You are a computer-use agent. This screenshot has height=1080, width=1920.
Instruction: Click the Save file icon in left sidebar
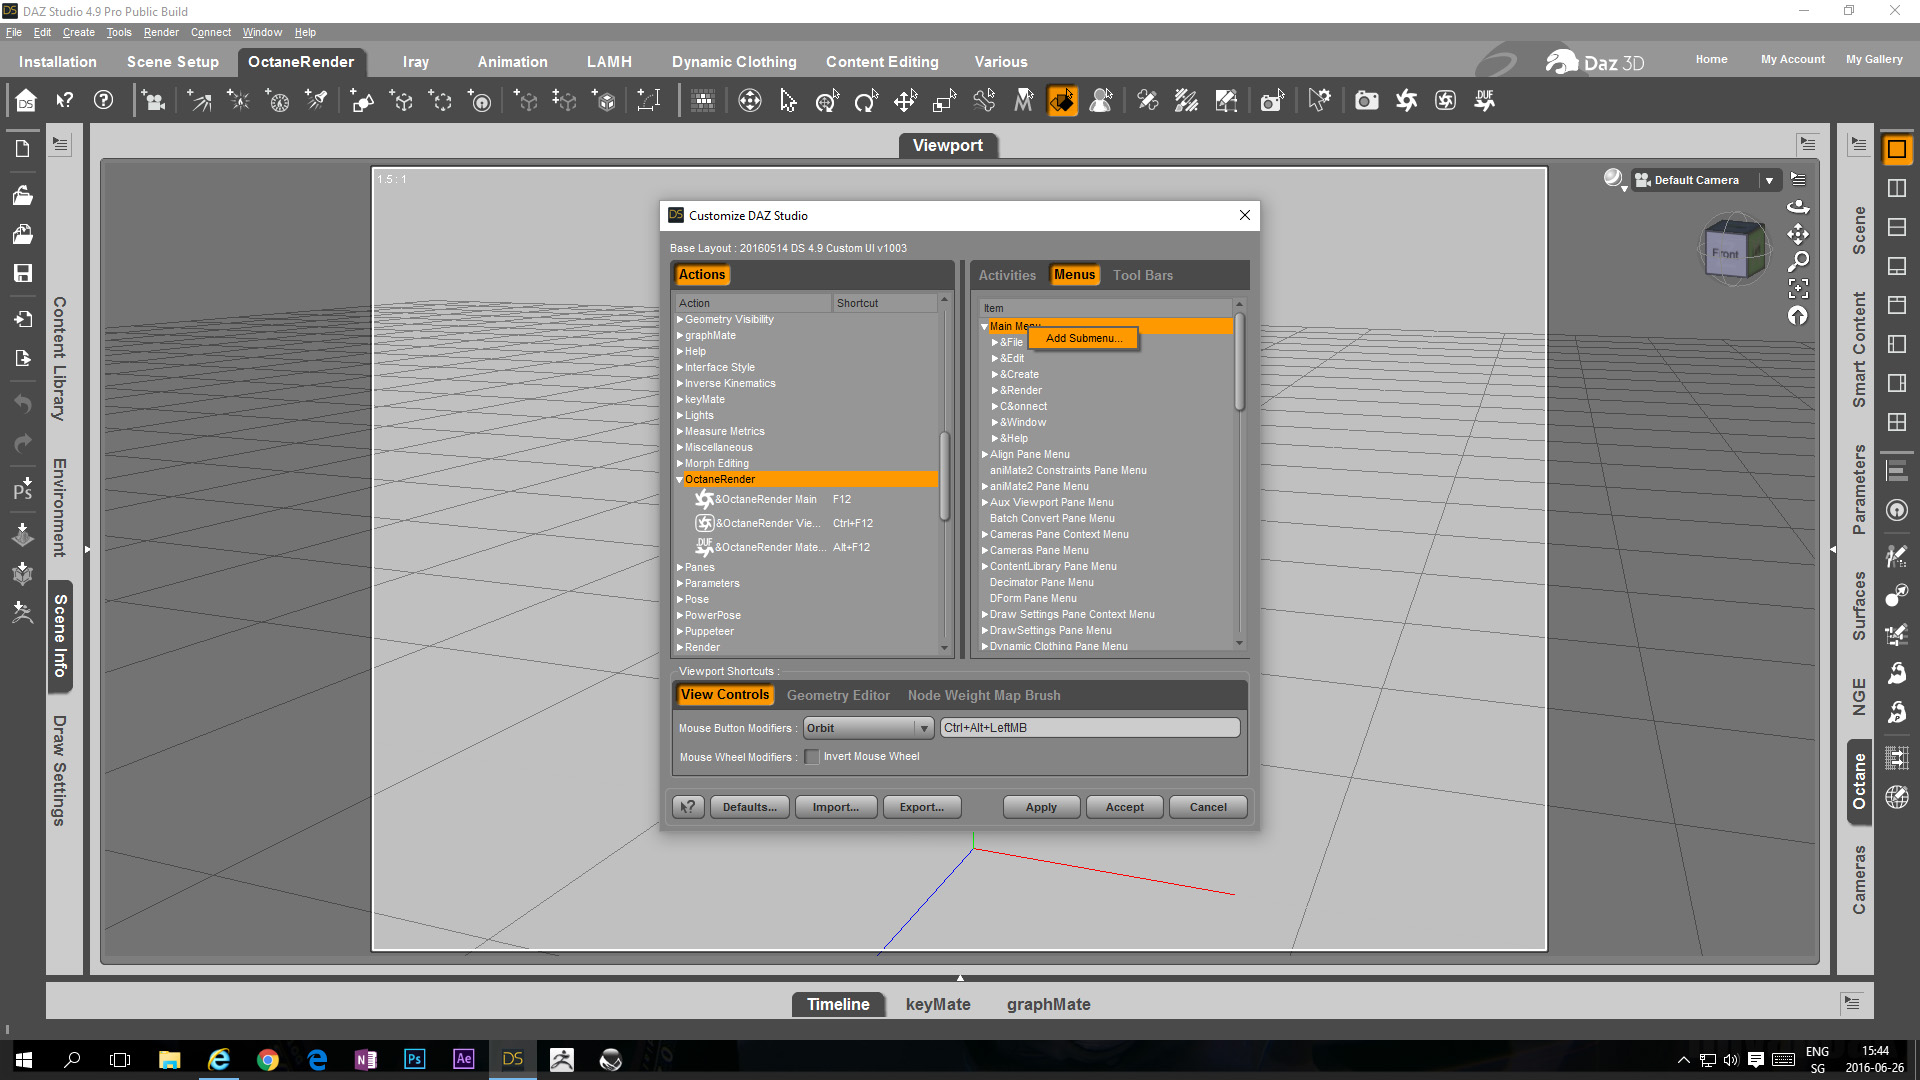coord(22,273)
